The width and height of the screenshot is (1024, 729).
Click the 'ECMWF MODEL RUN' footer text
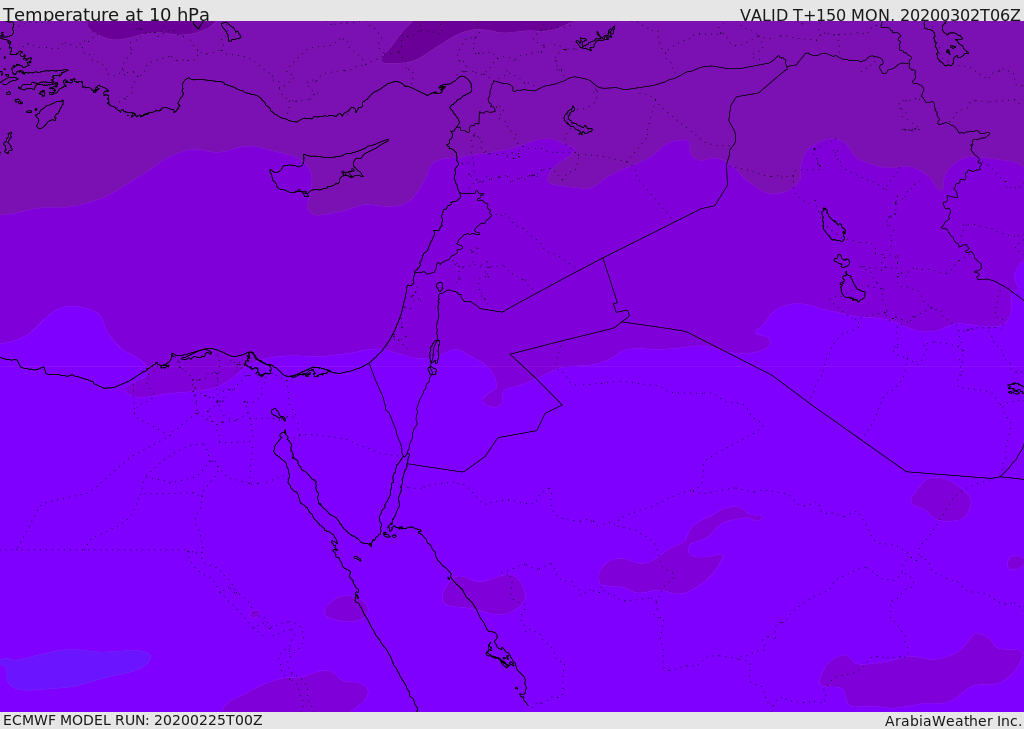[132, 720]
